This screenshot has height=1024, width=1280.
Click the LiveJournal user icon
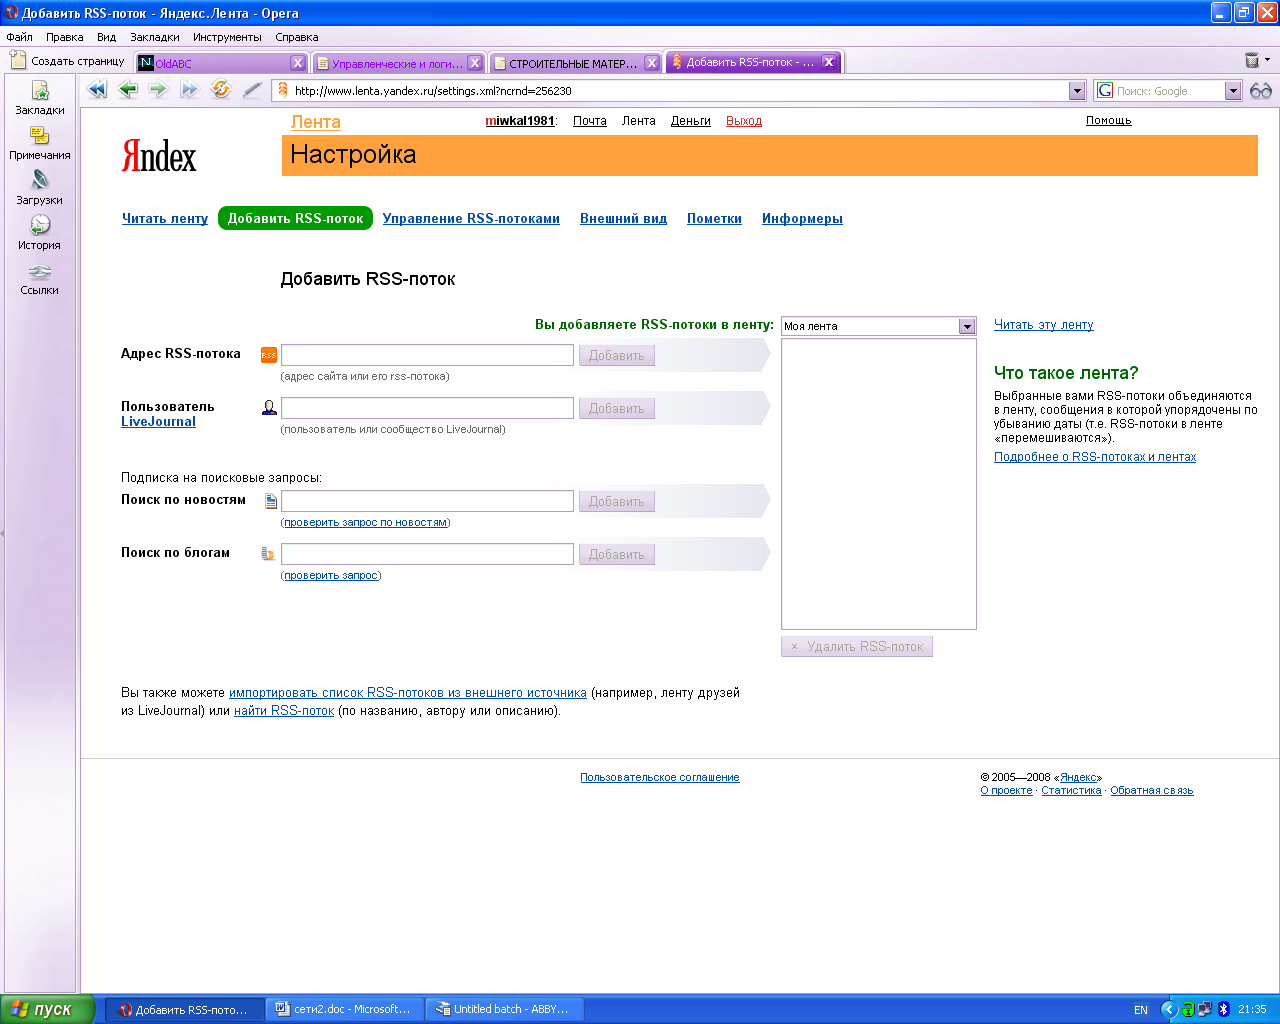click(269, 408)
